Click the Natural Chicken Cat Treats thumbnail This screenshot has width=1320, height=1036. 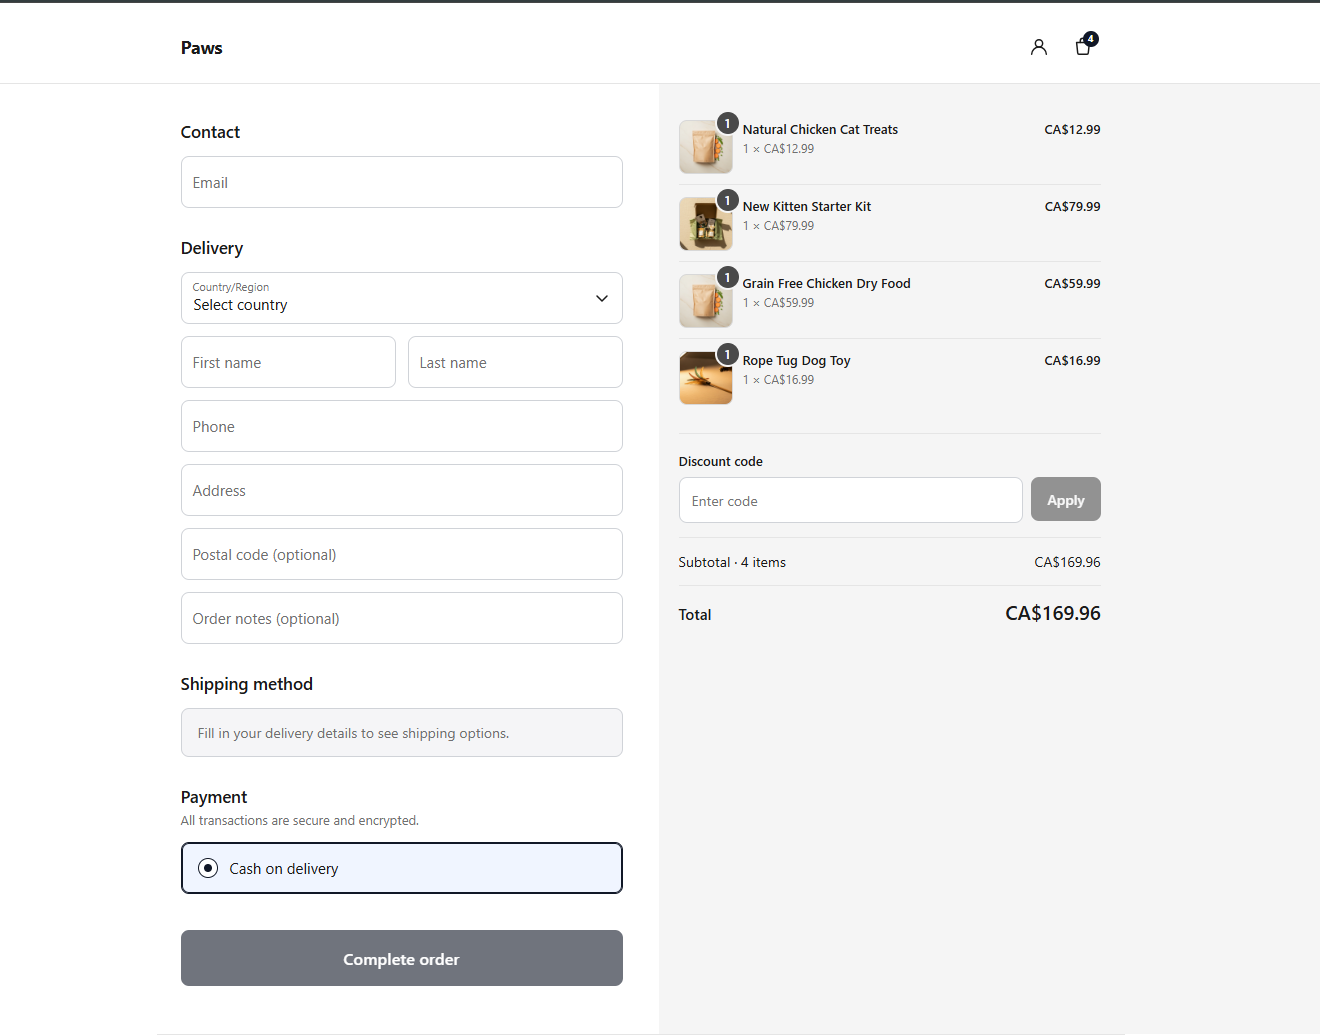pyautogui.click(x=705, y=147)
